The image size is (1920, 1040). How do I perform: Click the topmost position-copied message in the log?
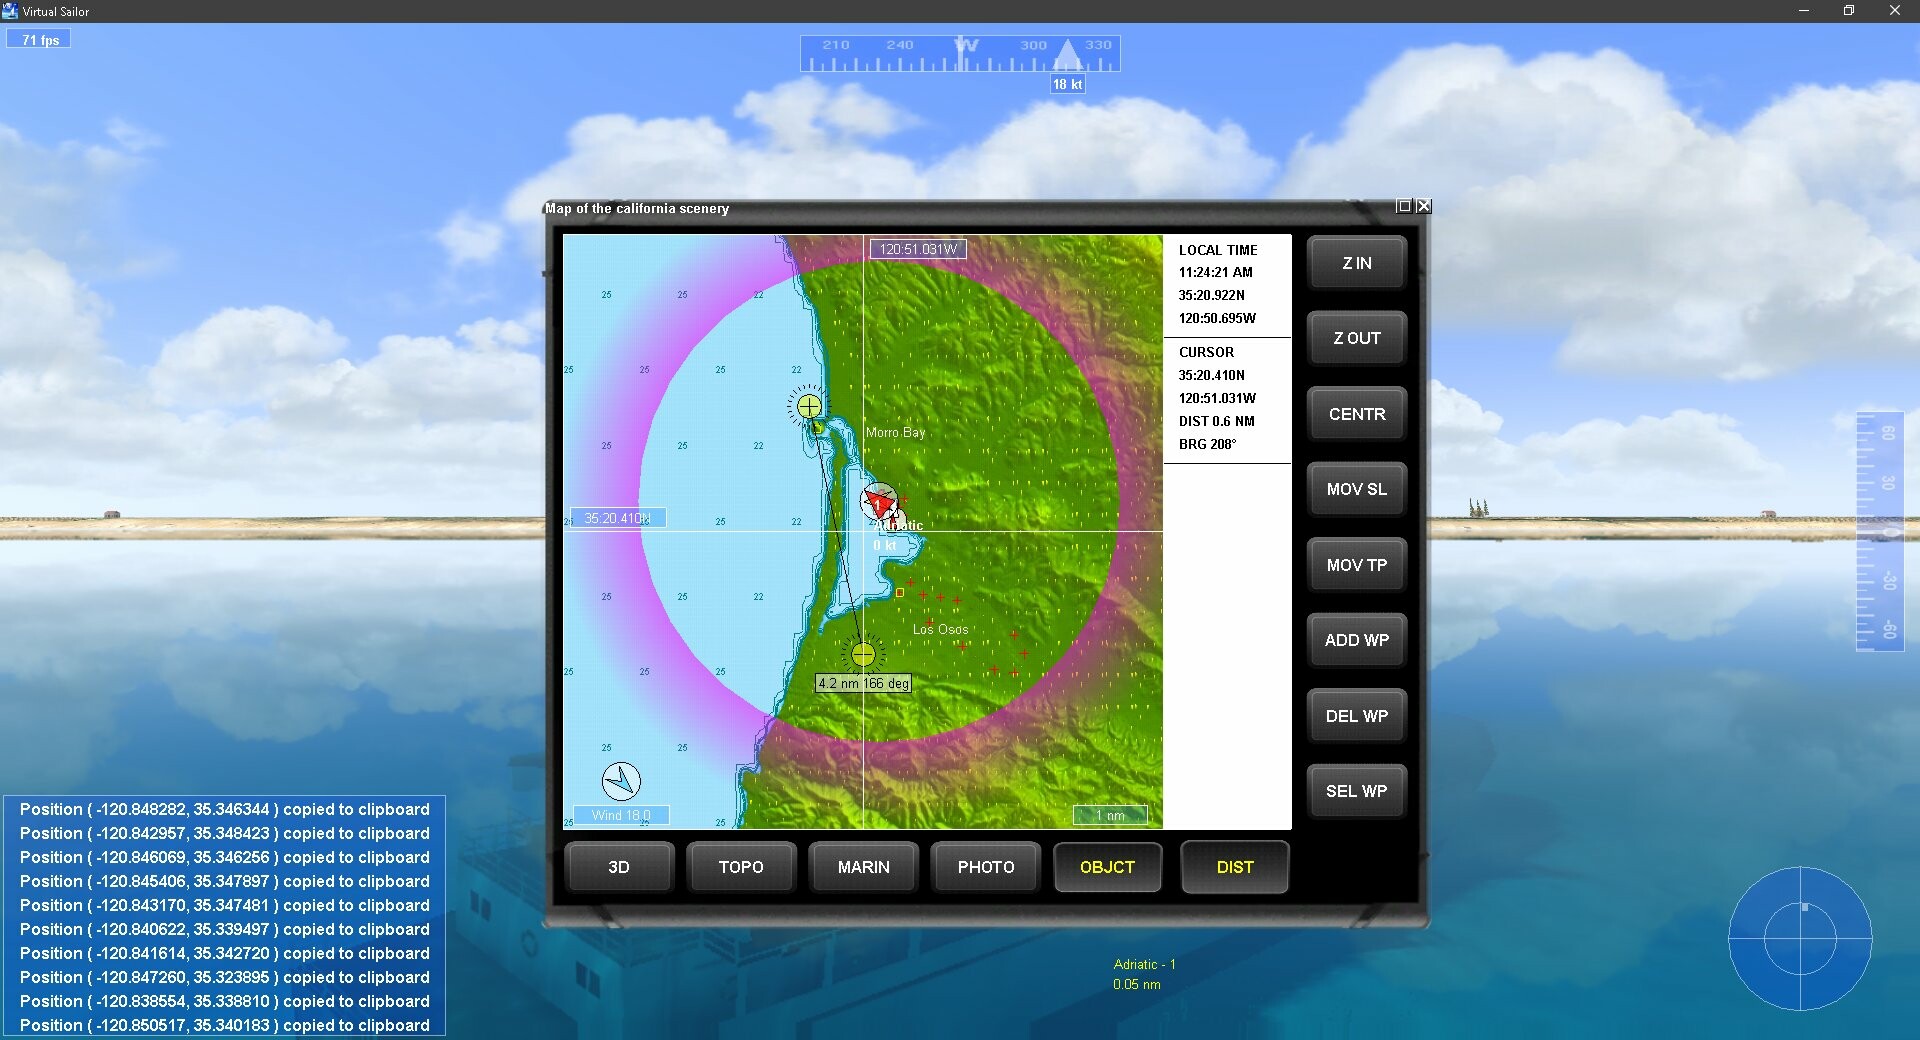tap(227, 809)
